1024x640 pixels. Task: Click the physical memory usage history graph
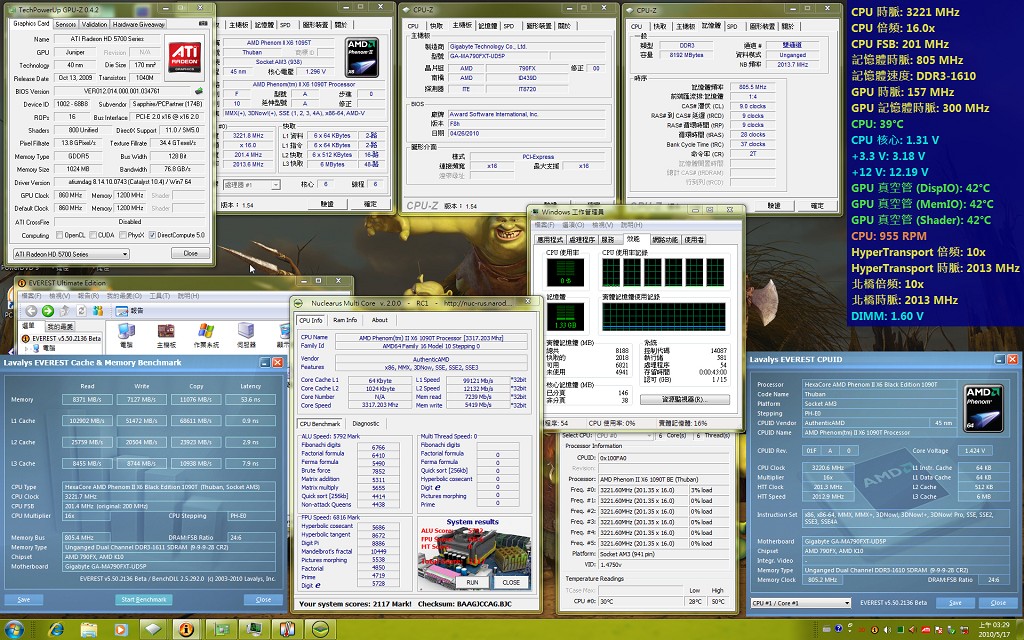click(663, 317)
